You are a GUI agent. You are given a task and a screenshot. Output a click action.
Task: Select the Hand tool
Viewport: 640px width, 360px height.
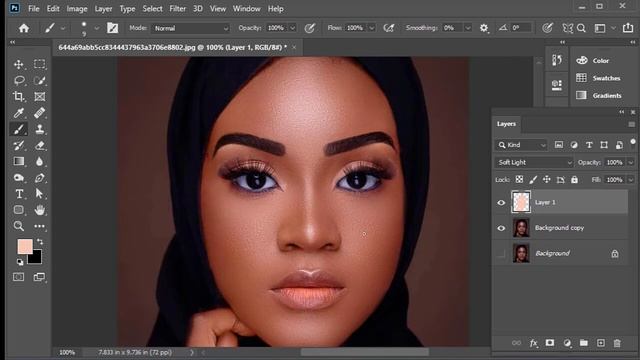coord(40,210)
